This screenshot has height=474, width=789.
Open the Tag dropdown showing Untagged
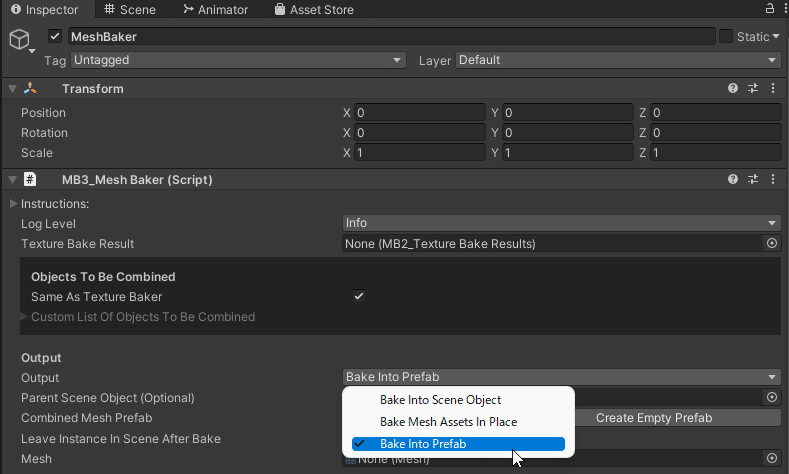click(238, 60)
